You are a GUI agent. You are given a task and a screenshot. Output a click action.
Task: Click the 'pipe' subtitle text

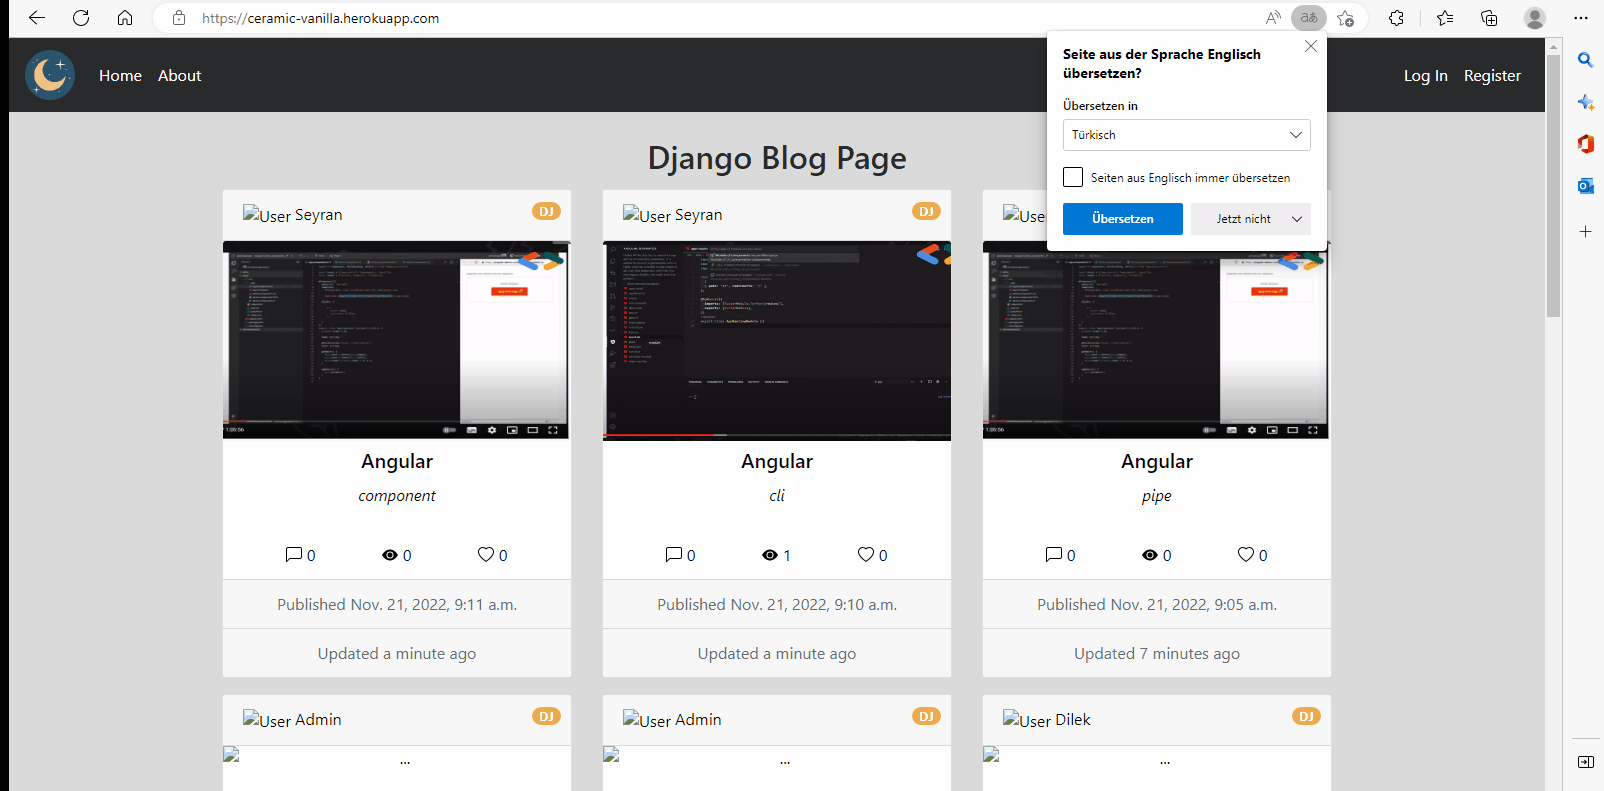[x=1157, y=496]
